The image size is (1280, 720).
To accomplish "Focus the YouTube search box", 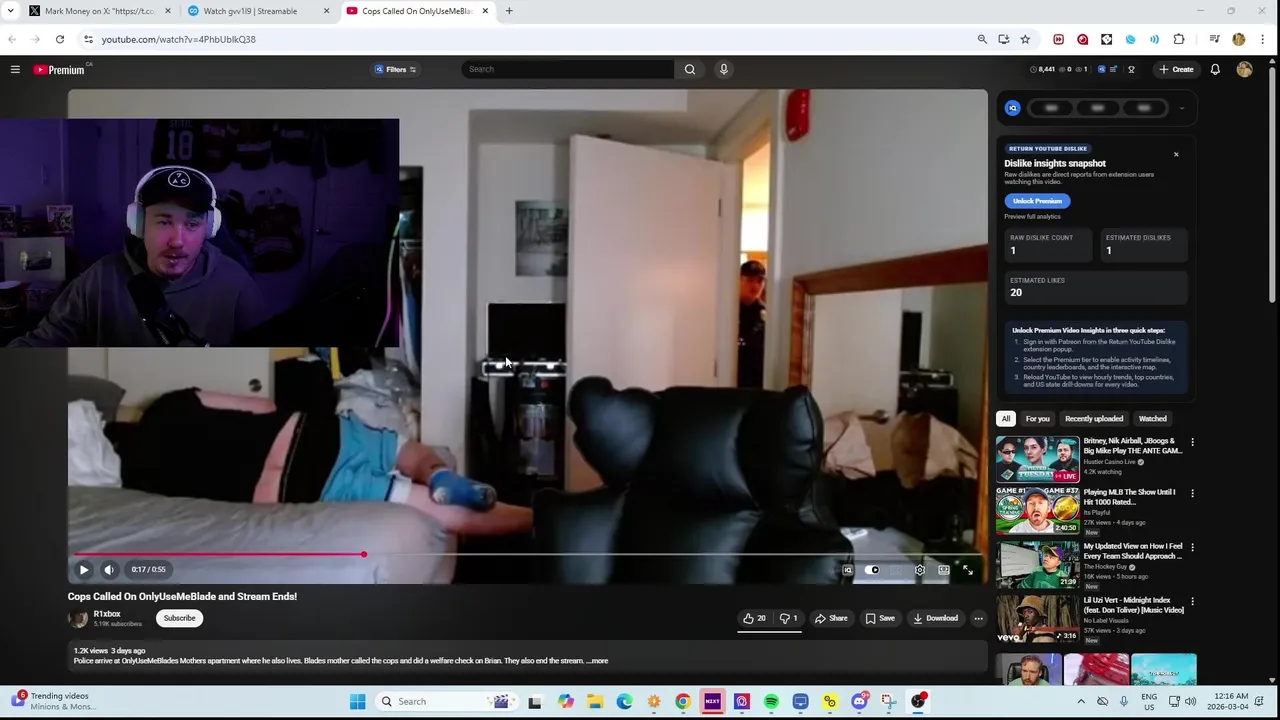I will [x=567, y=69].
